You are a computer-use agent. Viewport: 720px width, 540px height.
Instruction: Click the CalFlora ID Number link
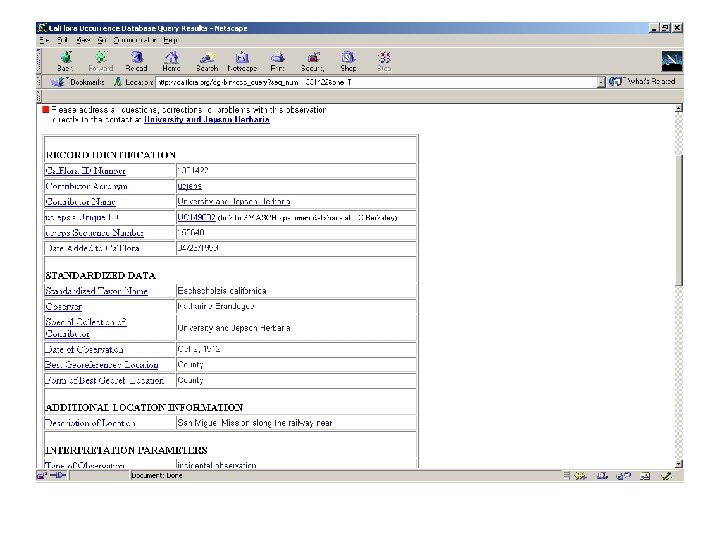pos(85,171)
